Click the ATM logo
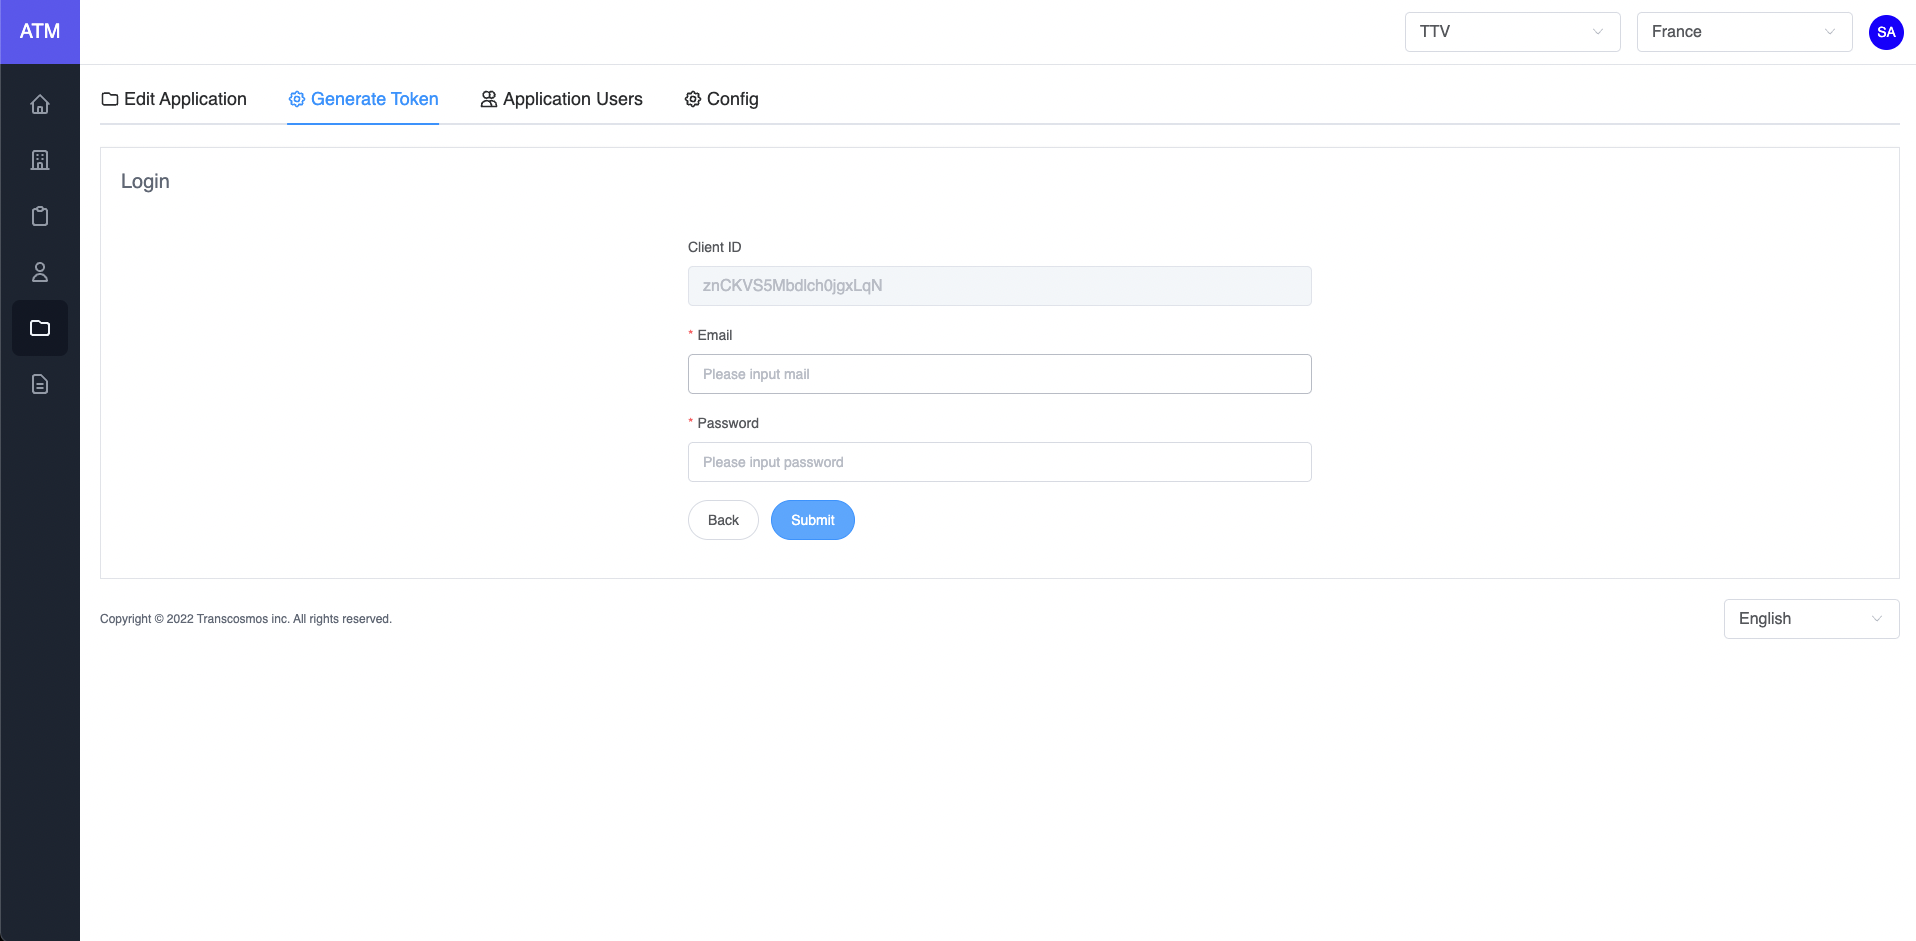 point(40,32)
